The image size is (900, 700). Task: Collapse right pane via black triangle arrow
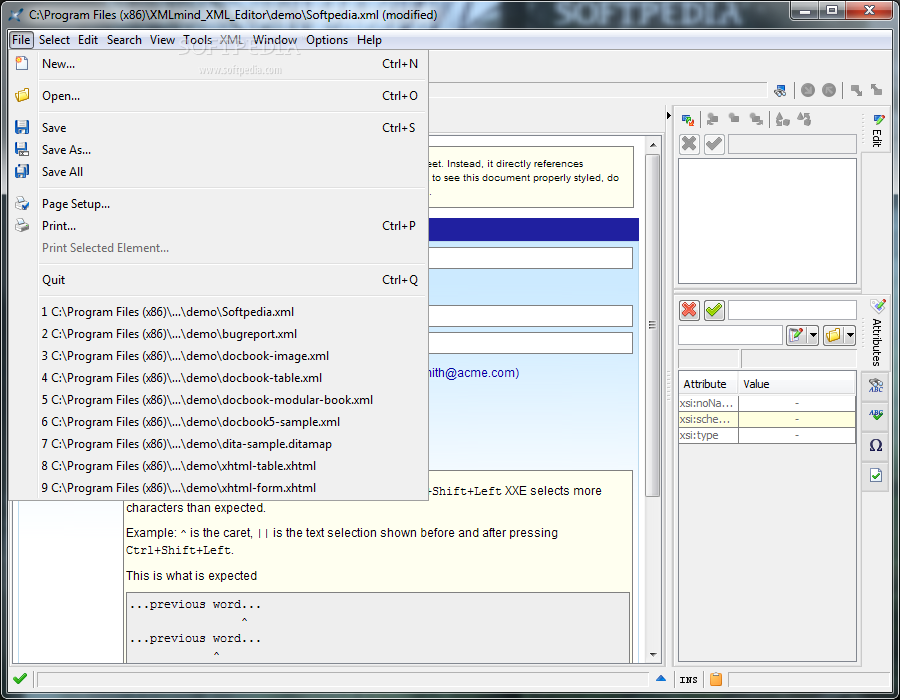click(x=669, y=115)
